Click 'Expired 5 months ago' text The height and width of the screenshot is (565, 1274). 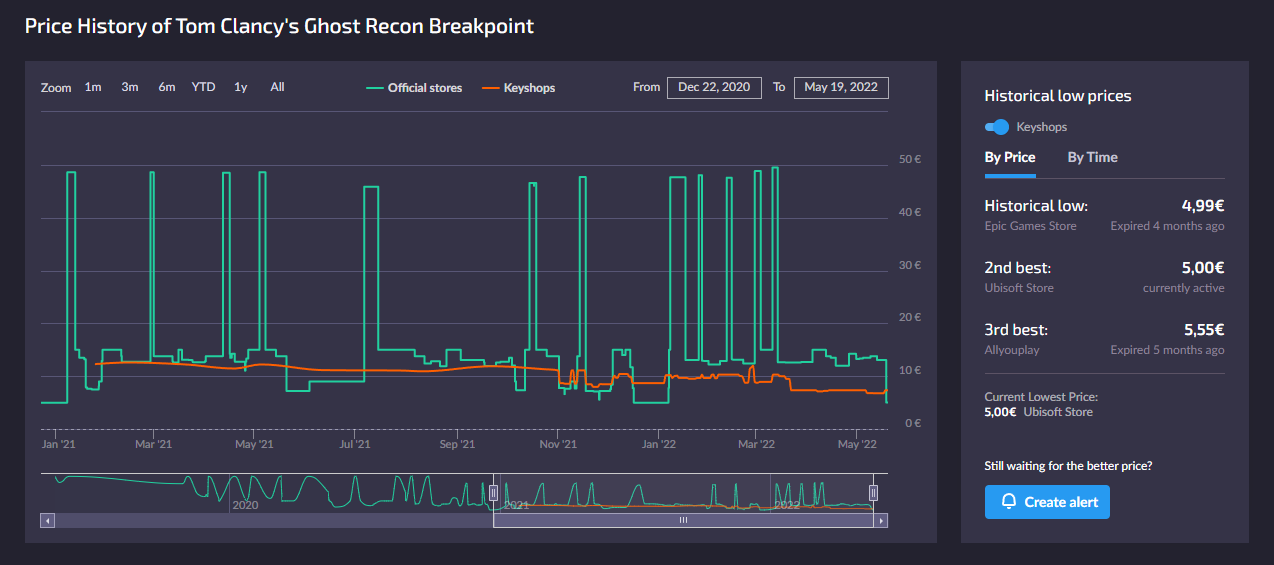click(x=1167, y=350)
